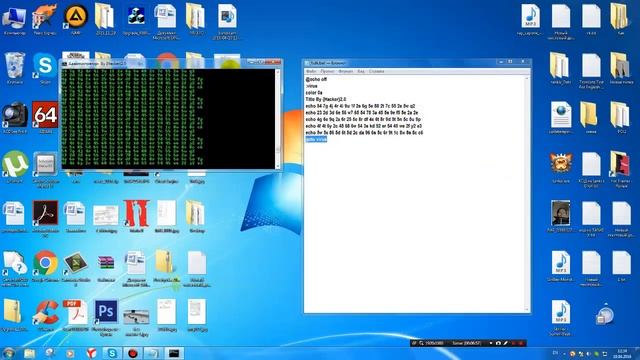
Task: Click the 'color 0a' line in Notepad
Action: coord(314,93)
